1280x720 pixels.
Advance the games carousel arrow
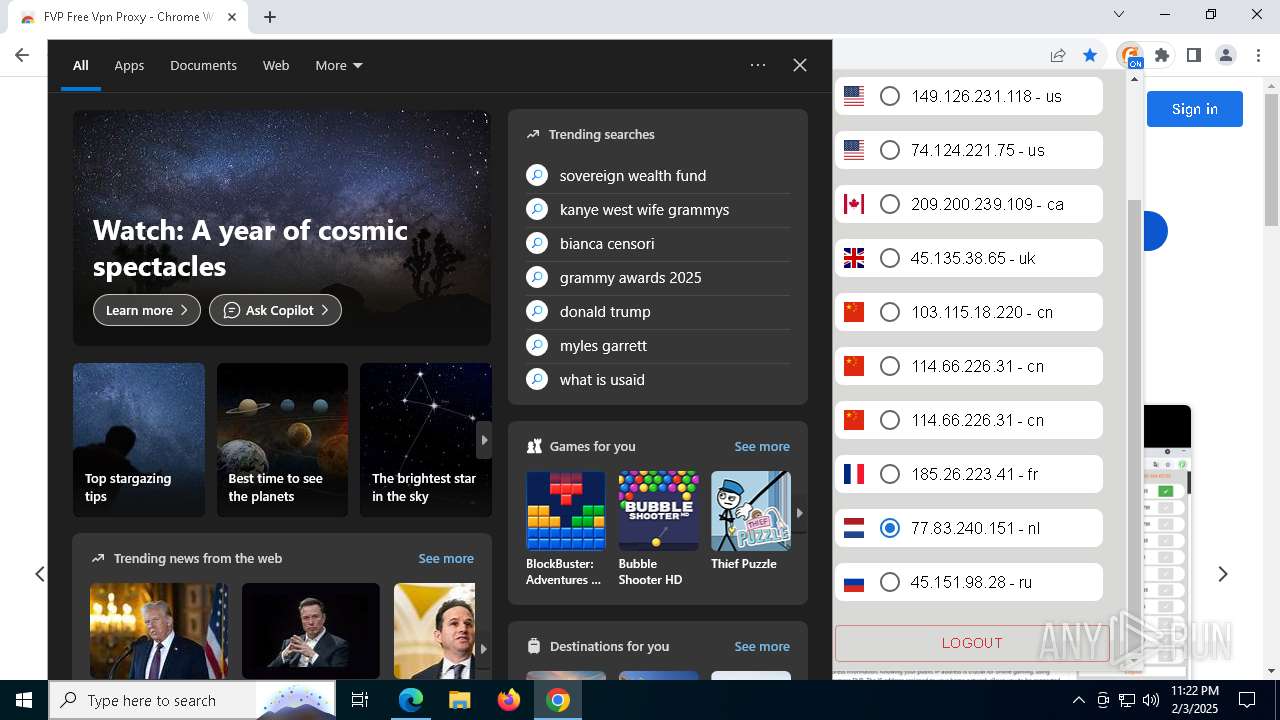[799, 513]
